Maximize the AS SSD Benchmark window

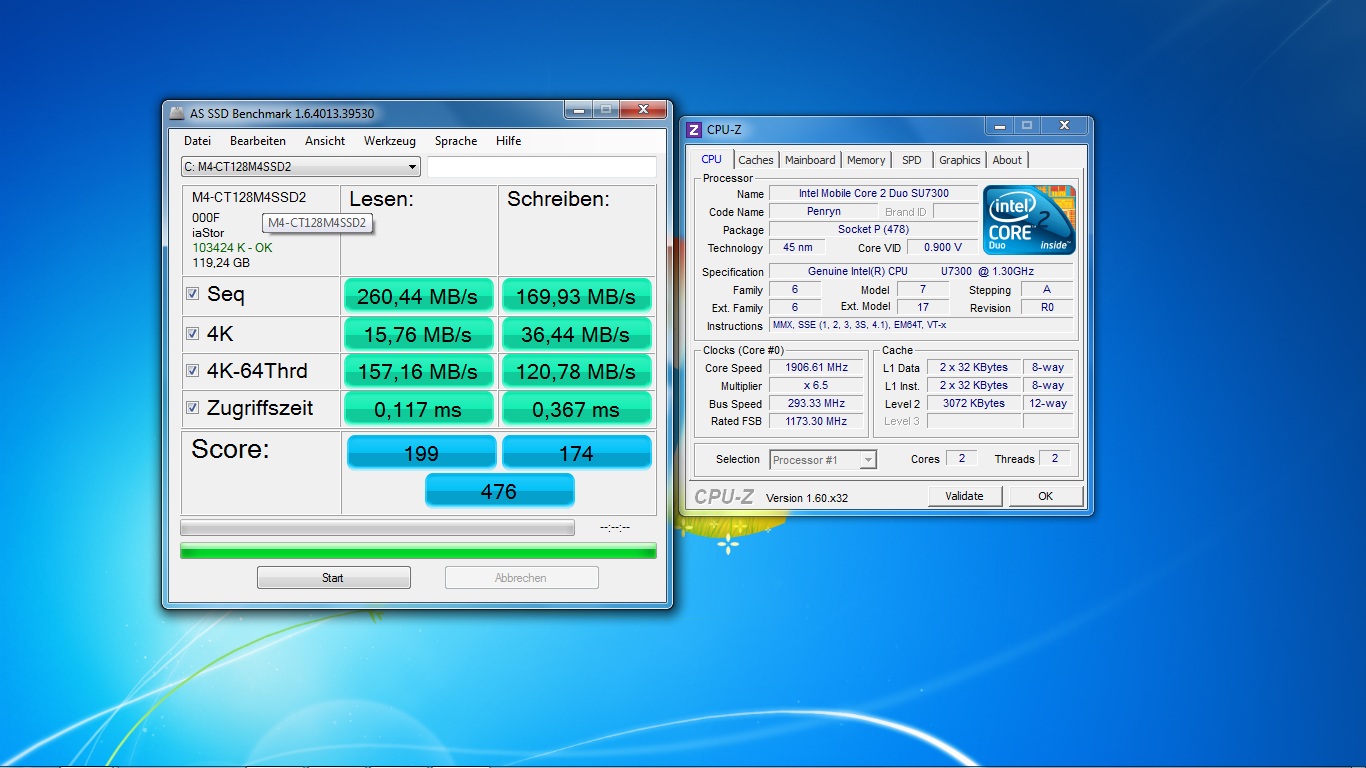(x=605, y=109)
